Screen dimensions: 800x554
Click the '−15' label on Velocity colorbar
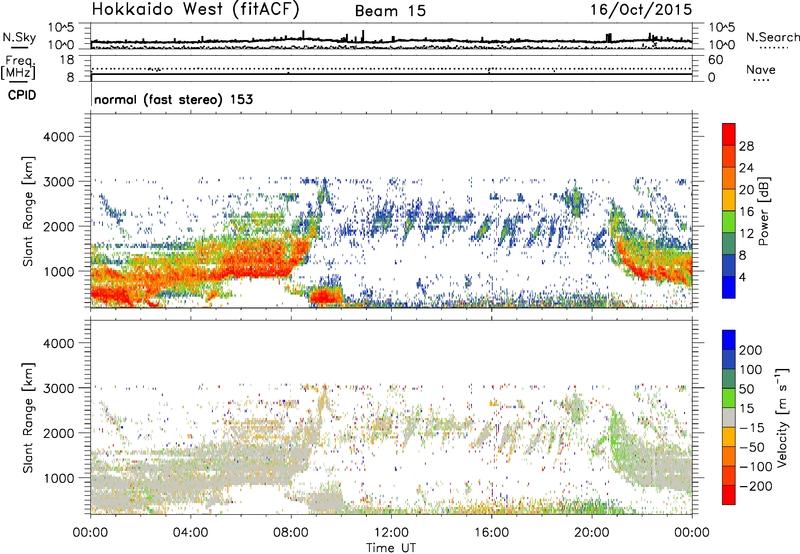752,428
